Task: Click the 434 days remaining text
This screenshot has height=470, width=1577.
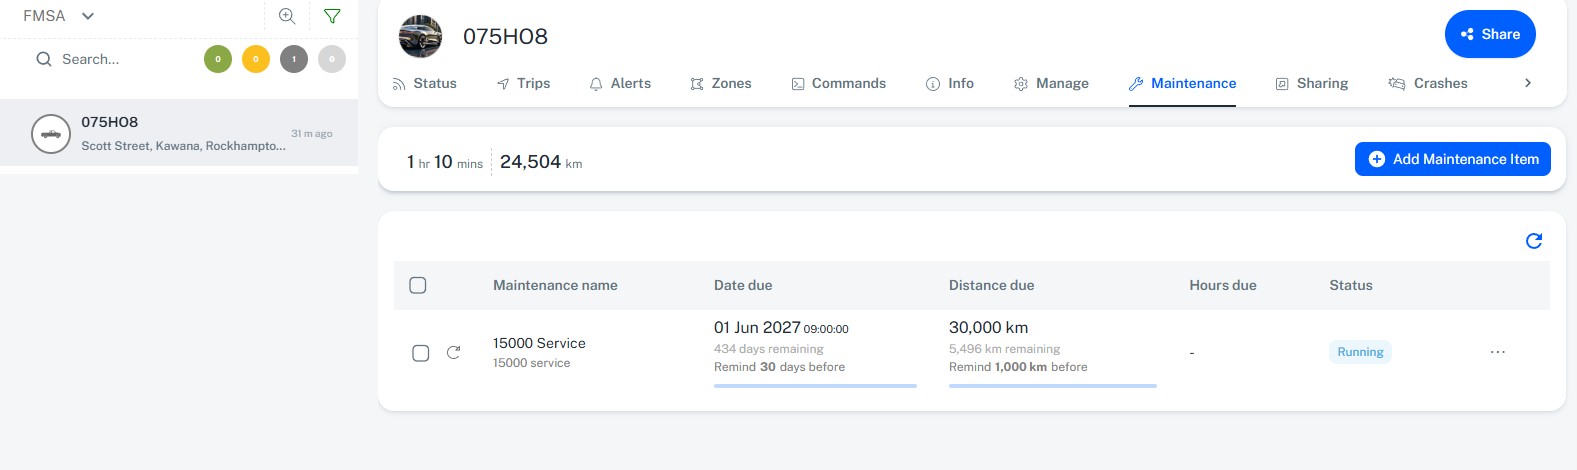Action: click(x=769, y=349)
